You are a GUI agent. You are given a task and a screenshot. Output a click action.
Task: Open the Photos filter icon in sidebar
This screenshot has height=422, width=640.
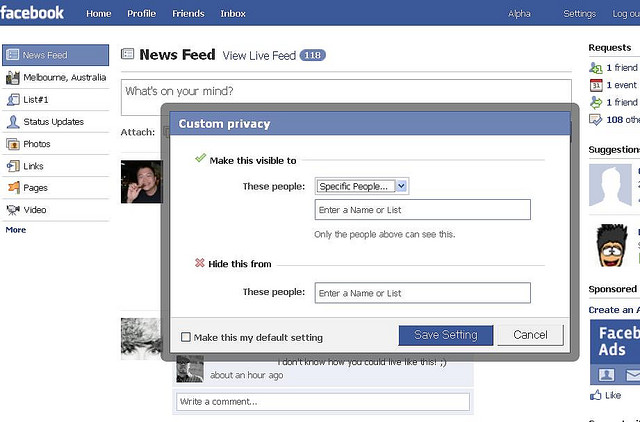(13, 144)
